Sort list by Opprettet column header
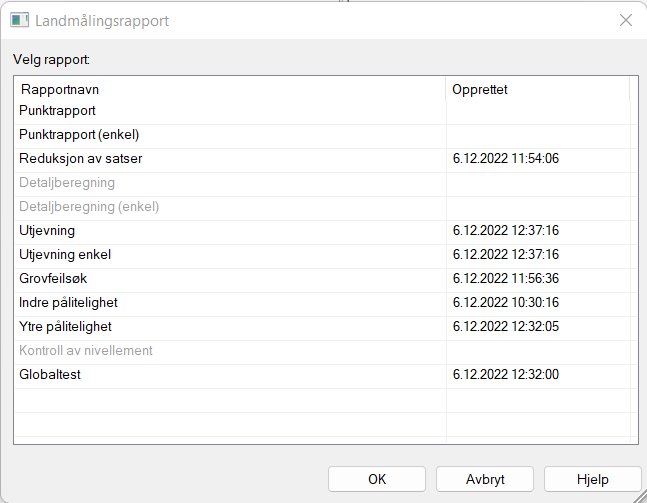647x503 pixels. [x=537, y=89]
